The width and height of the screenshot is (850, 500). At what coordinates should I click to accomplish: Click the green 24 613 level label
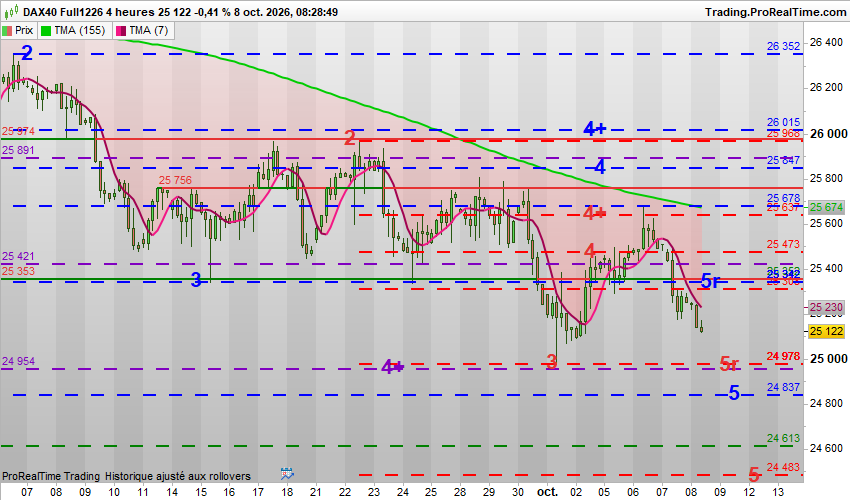(783, 438)
